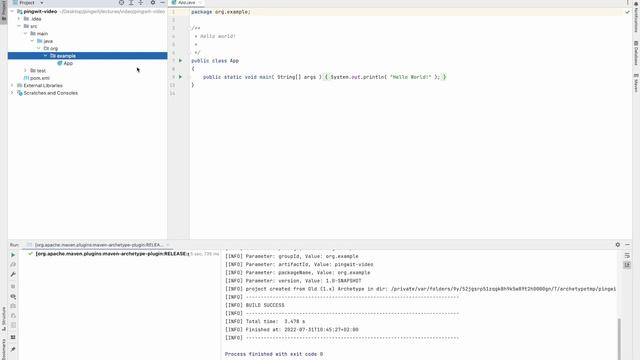Image resolution: width=640 pixels, height=360 pixels.
Task: Select the .idea folder row
Action: click(x=33, y=19)
